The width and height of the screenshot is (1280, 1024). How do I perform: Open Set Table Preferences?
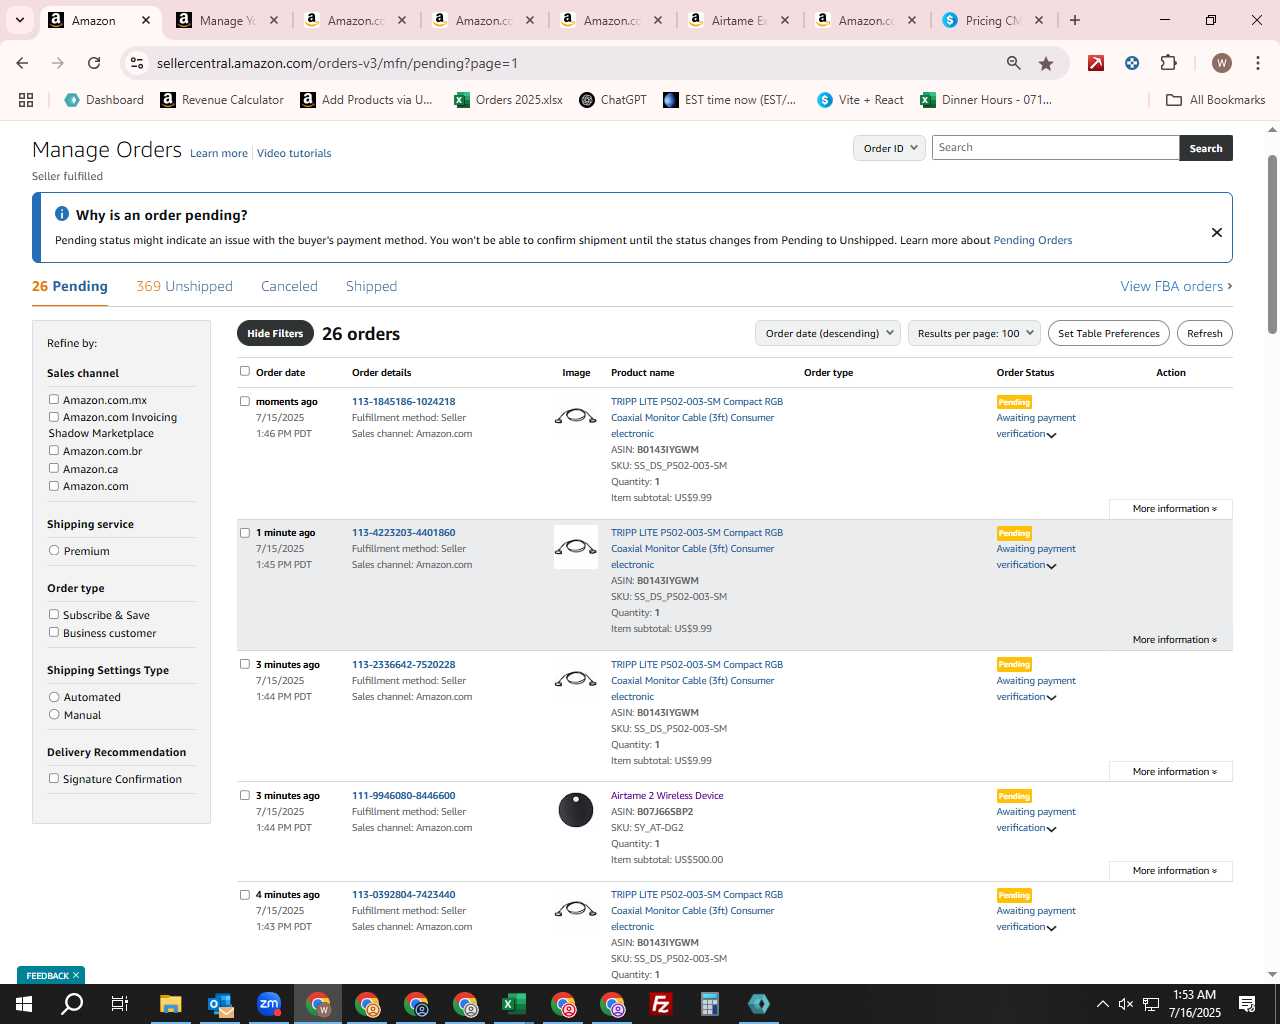click(x=1108, y=333)
